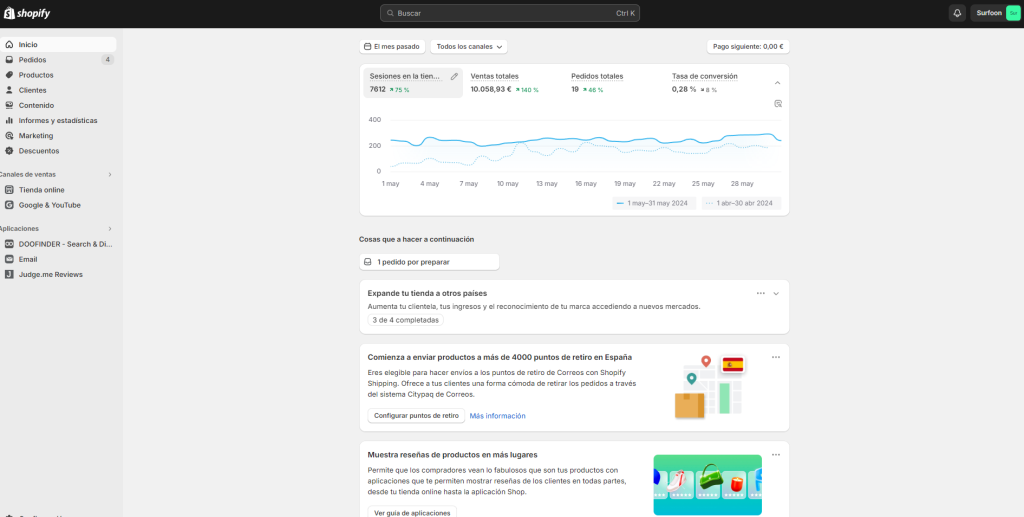Expand the Canales de ventas section

(110, 174)
